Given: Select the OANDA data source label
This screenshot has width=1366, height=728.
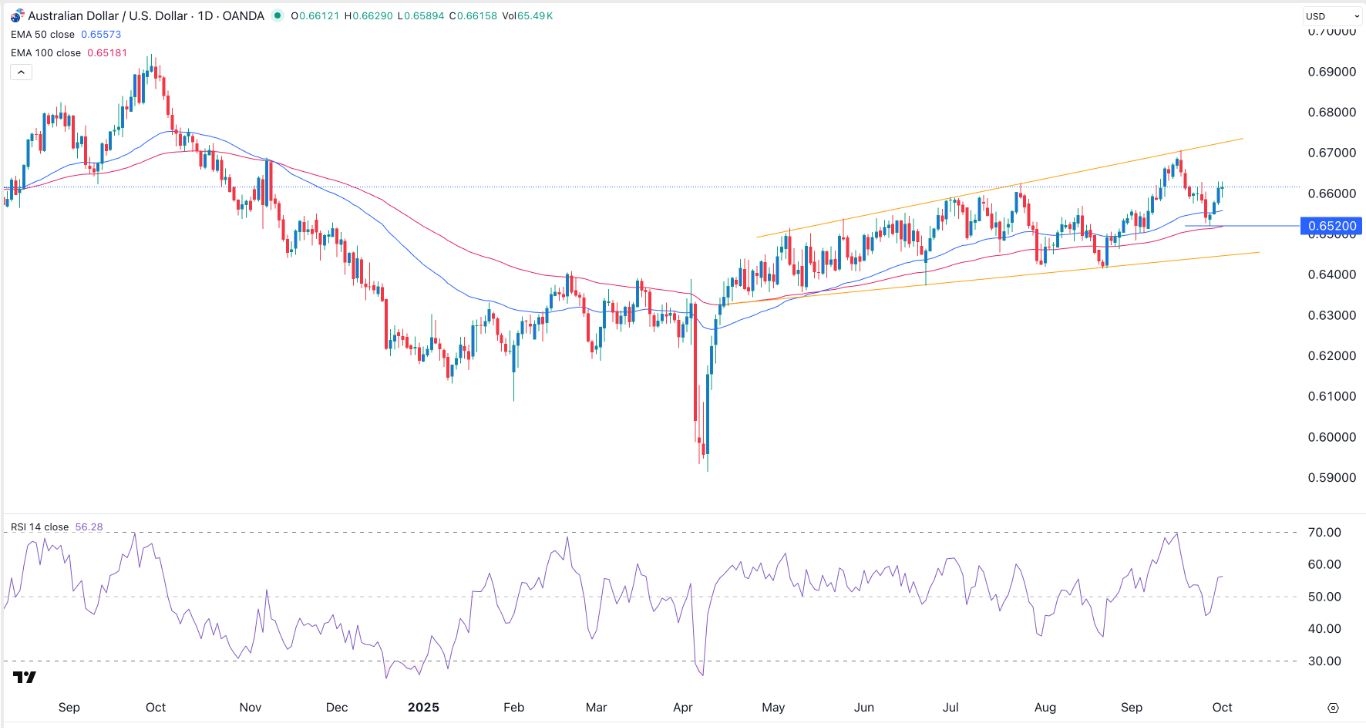Looking at the screenshot, I should [242, 16].
